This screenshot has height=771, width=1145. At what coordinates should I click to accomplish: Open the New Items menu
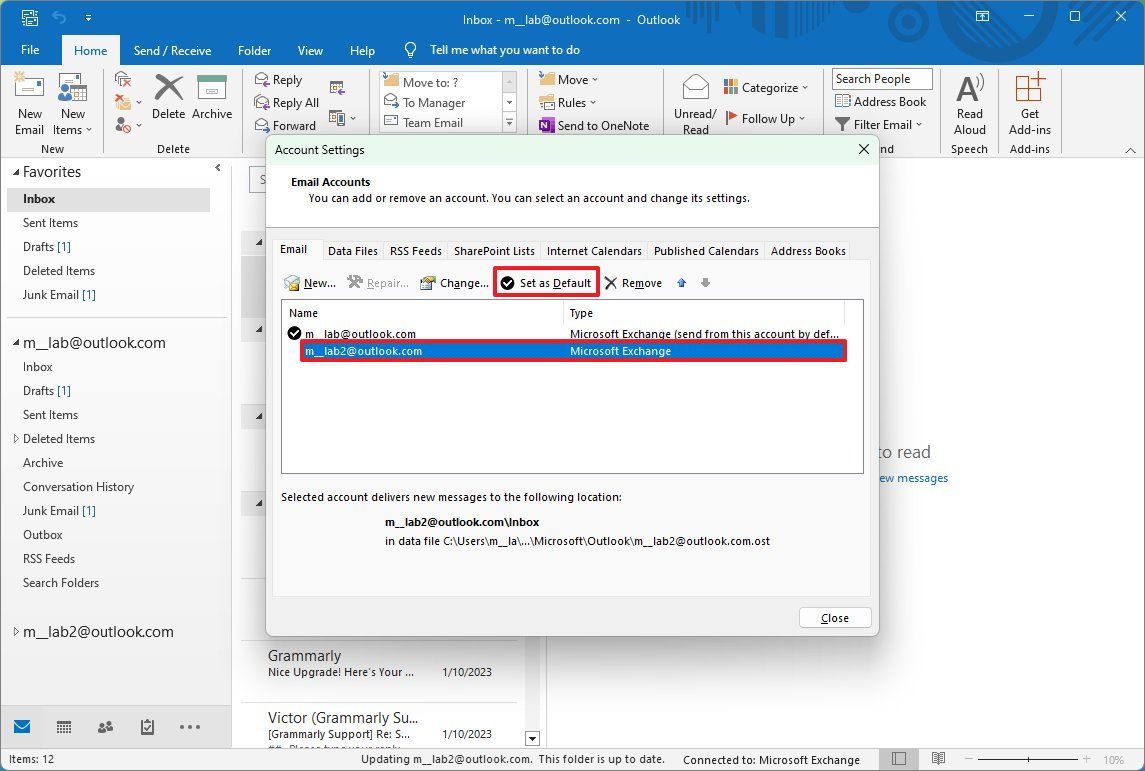click(x=72, y=104)
